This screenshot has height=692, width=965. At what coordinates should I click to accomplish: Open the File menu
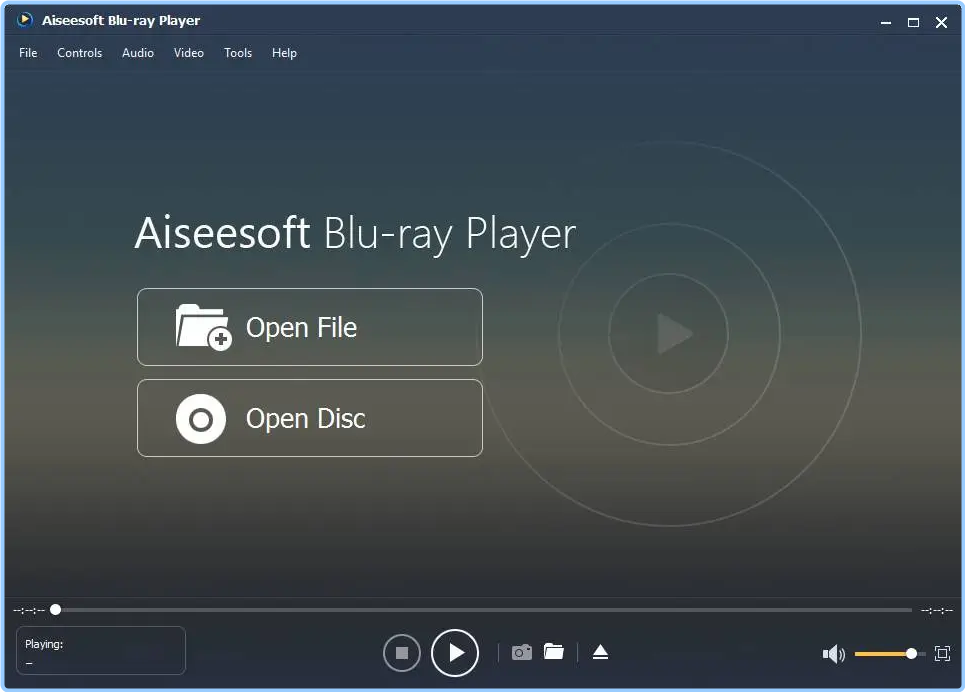tap(28, 53)
